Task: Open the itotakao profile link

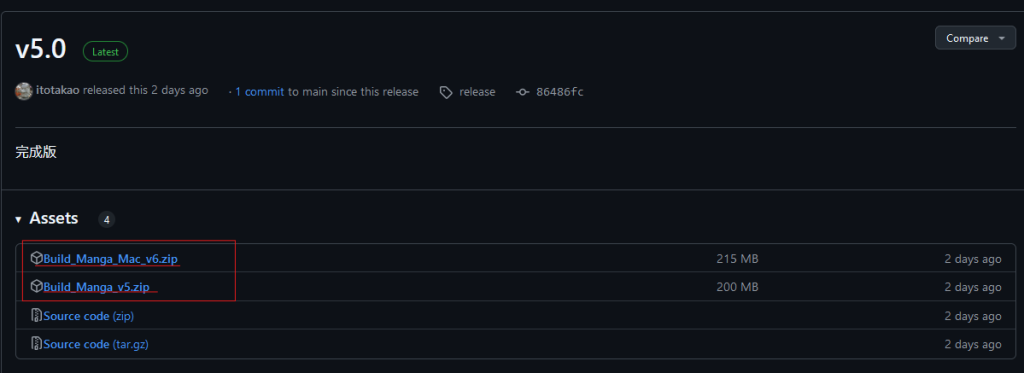Action: click(x=57, y=91)
